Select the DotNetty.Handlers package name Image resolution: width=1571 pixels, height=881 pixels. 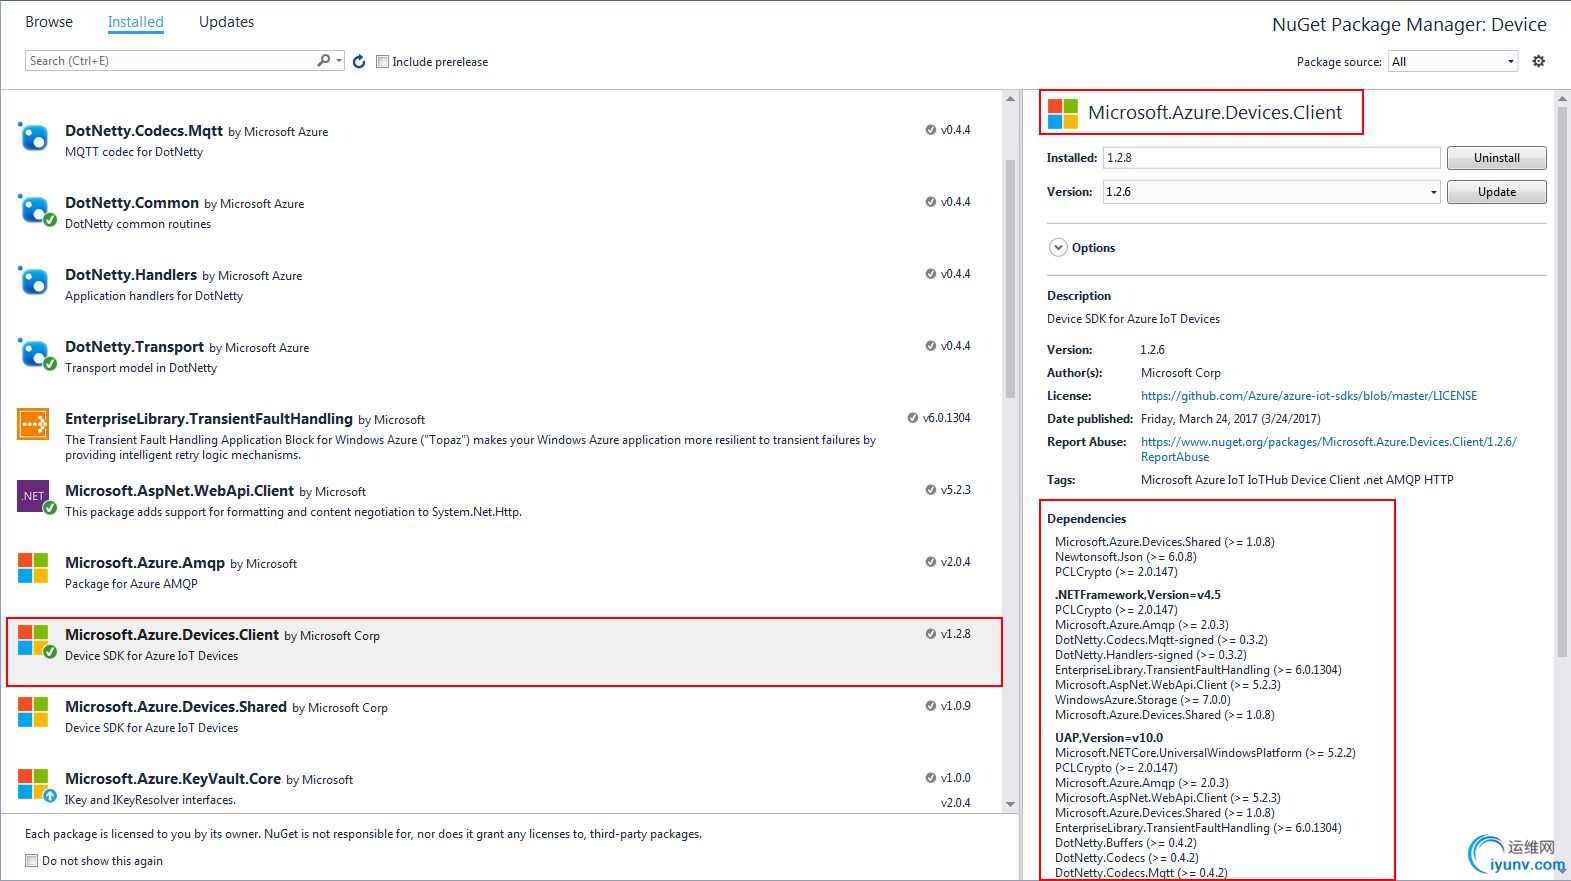(x=131, y=275)
